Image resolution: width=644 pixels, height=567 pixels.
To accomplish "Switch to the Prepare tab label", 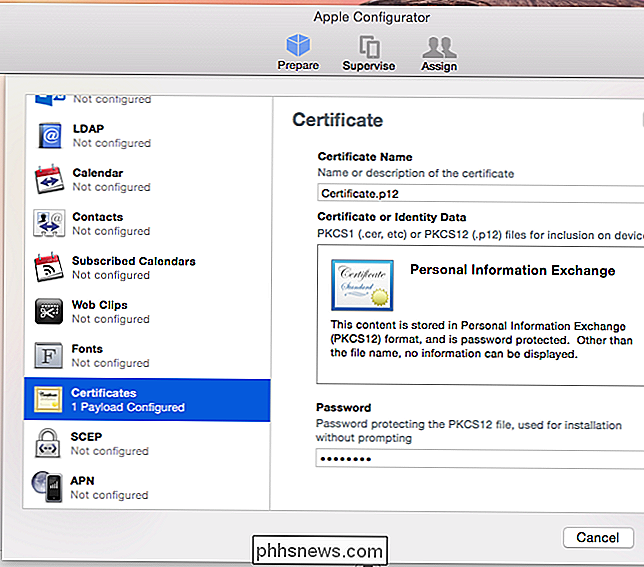I will (x=298, y=65).
